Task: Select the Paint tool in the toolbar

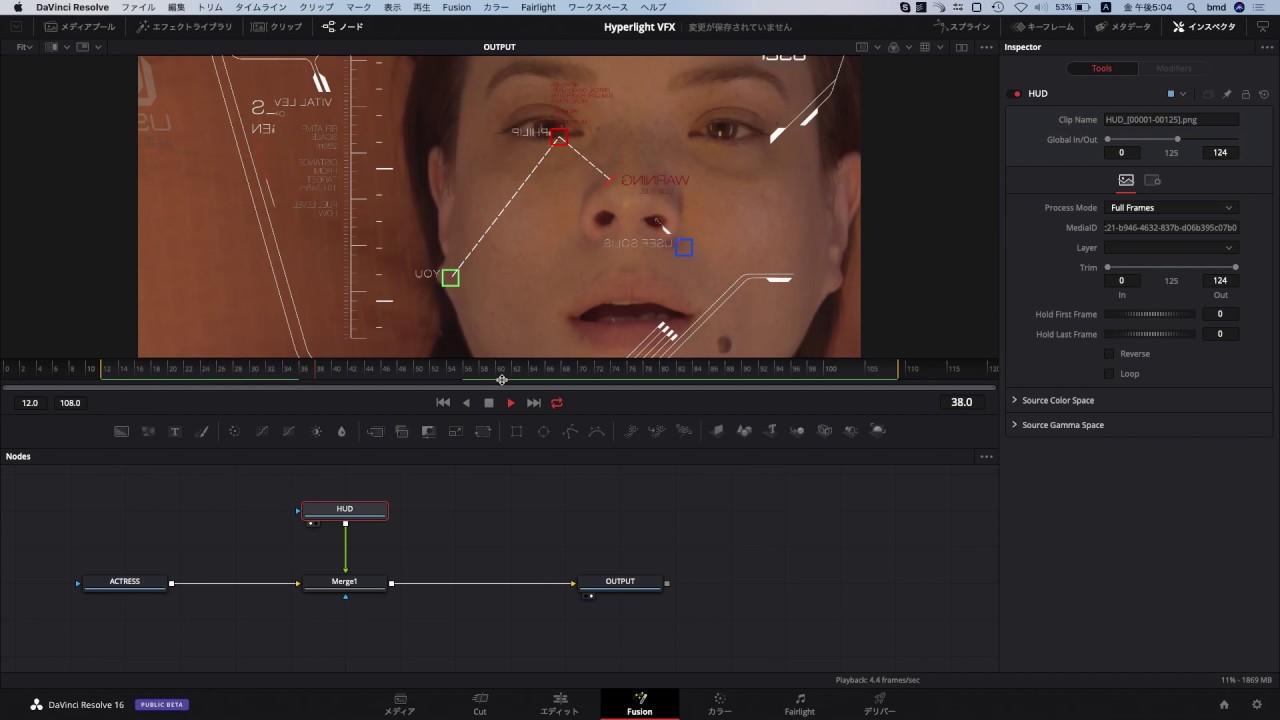Action: pos(203,431)
